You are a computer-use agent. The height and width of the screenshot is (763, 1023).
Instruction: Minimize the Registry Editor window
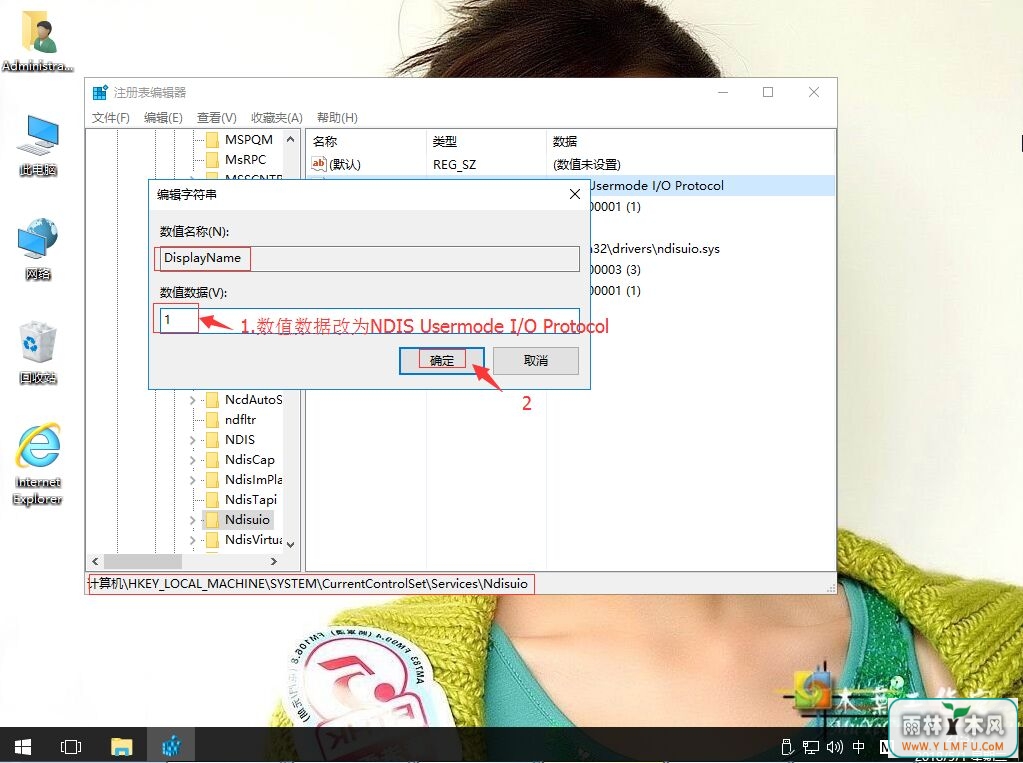[x=723, y=93]
